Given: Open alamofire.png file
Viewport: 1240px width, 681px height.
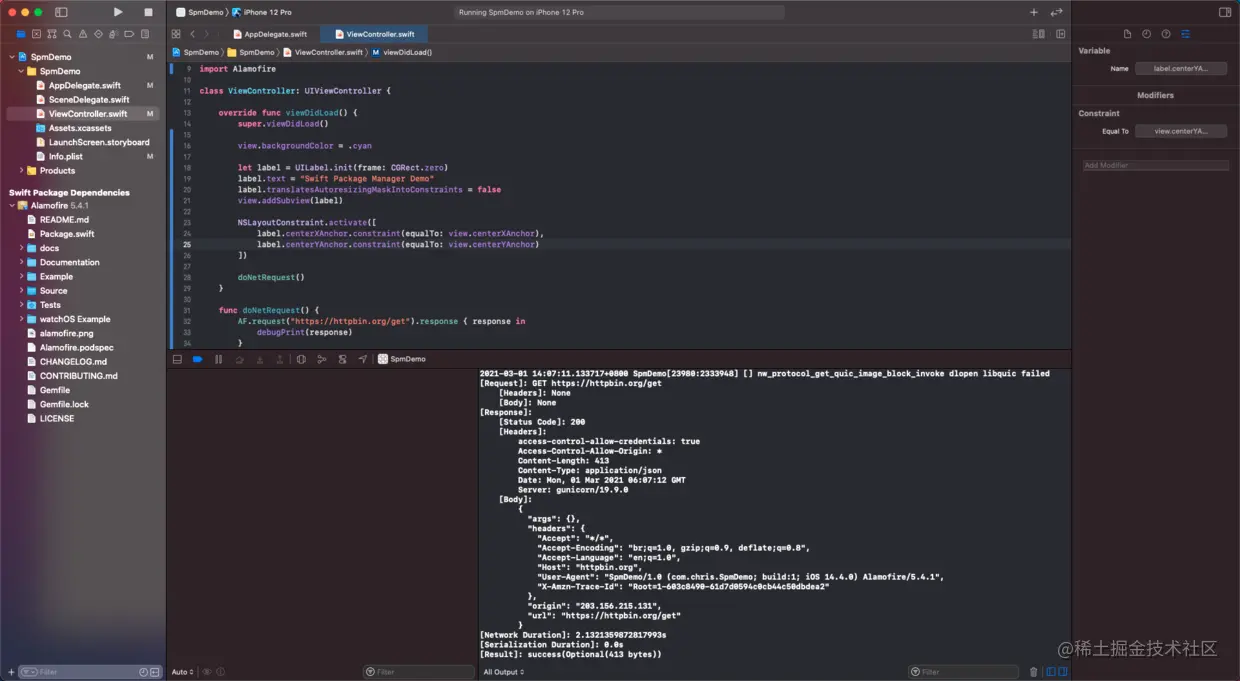Looking at the screenshot, I should pyautogui.click(x=66, y=333).
